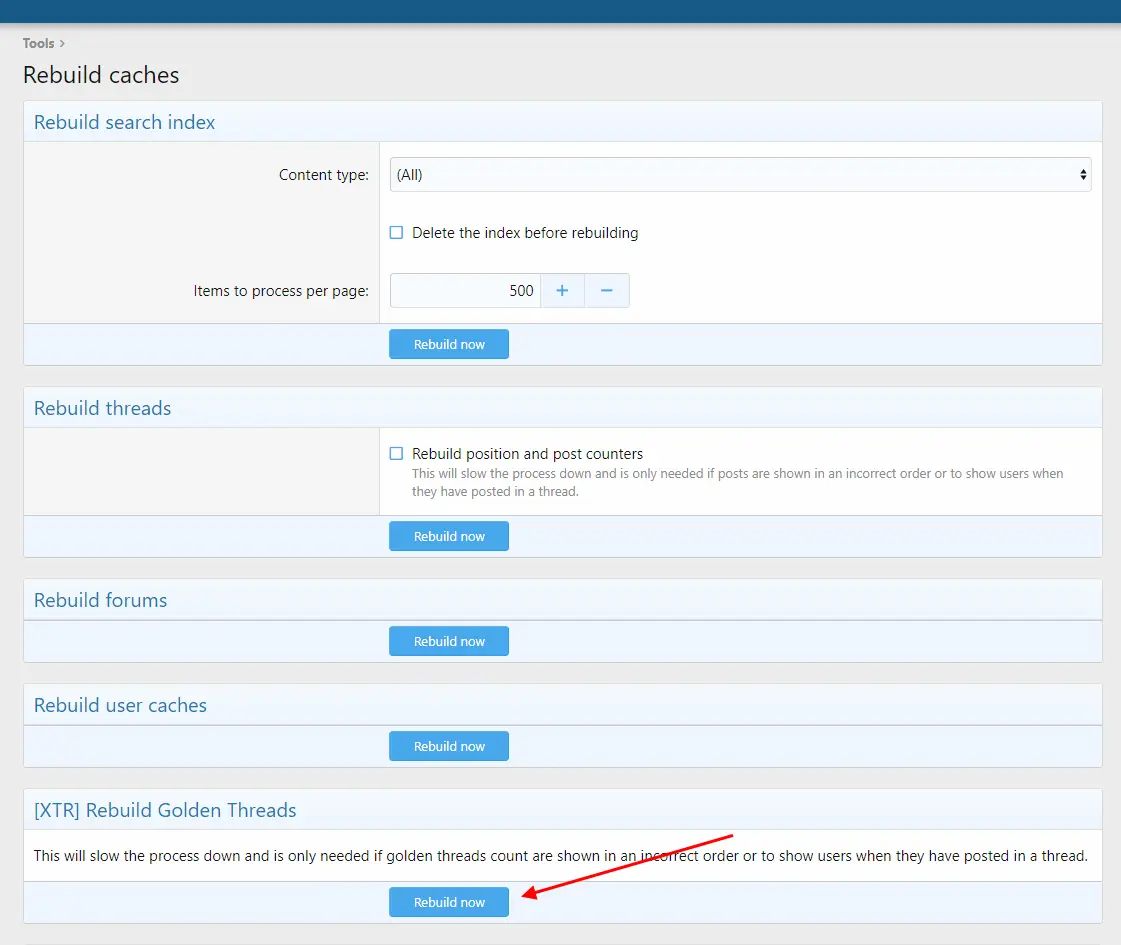This screenshot has width=1121, height=945.
Task: Click Rebuild now under Rebuild user caches
Action: (449, 746)
